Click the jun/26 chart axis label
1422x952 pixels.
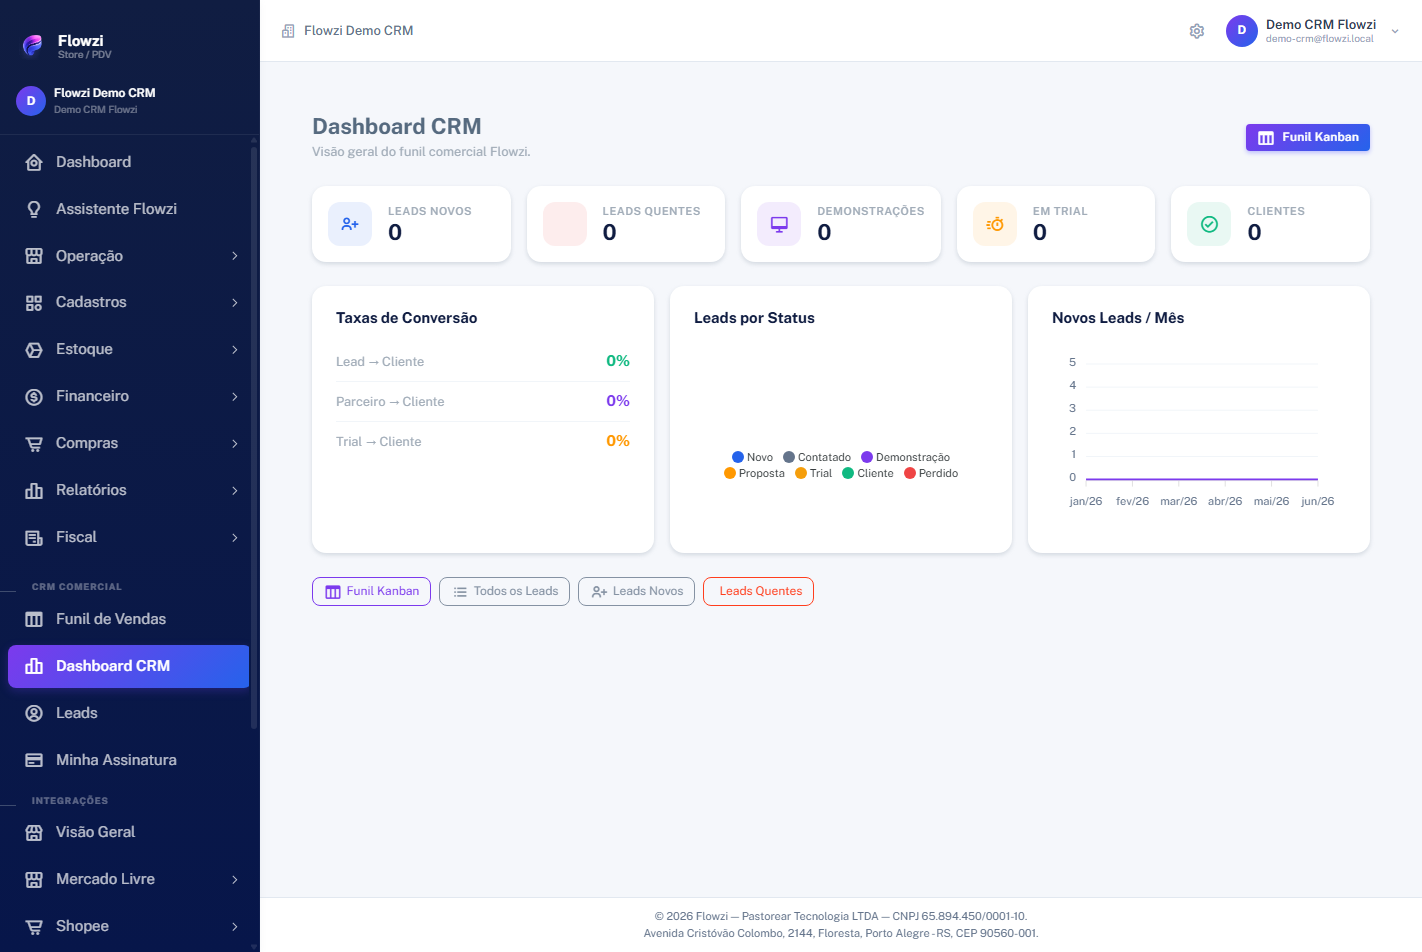click(x=1317, y=501)
